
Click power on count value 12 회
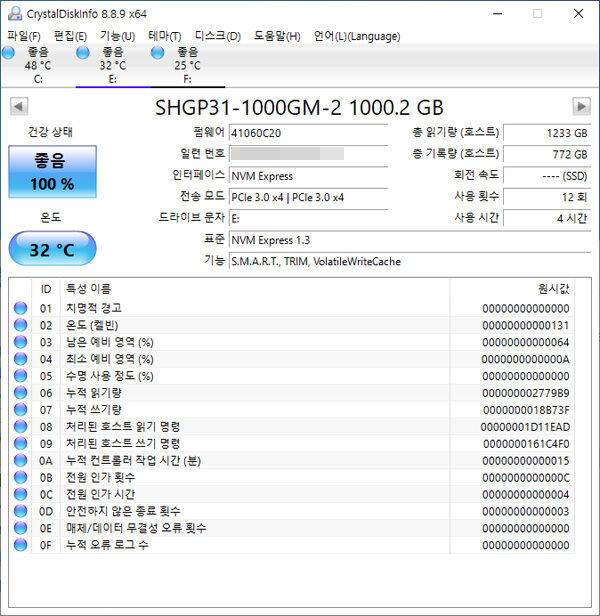click(547, 197)
